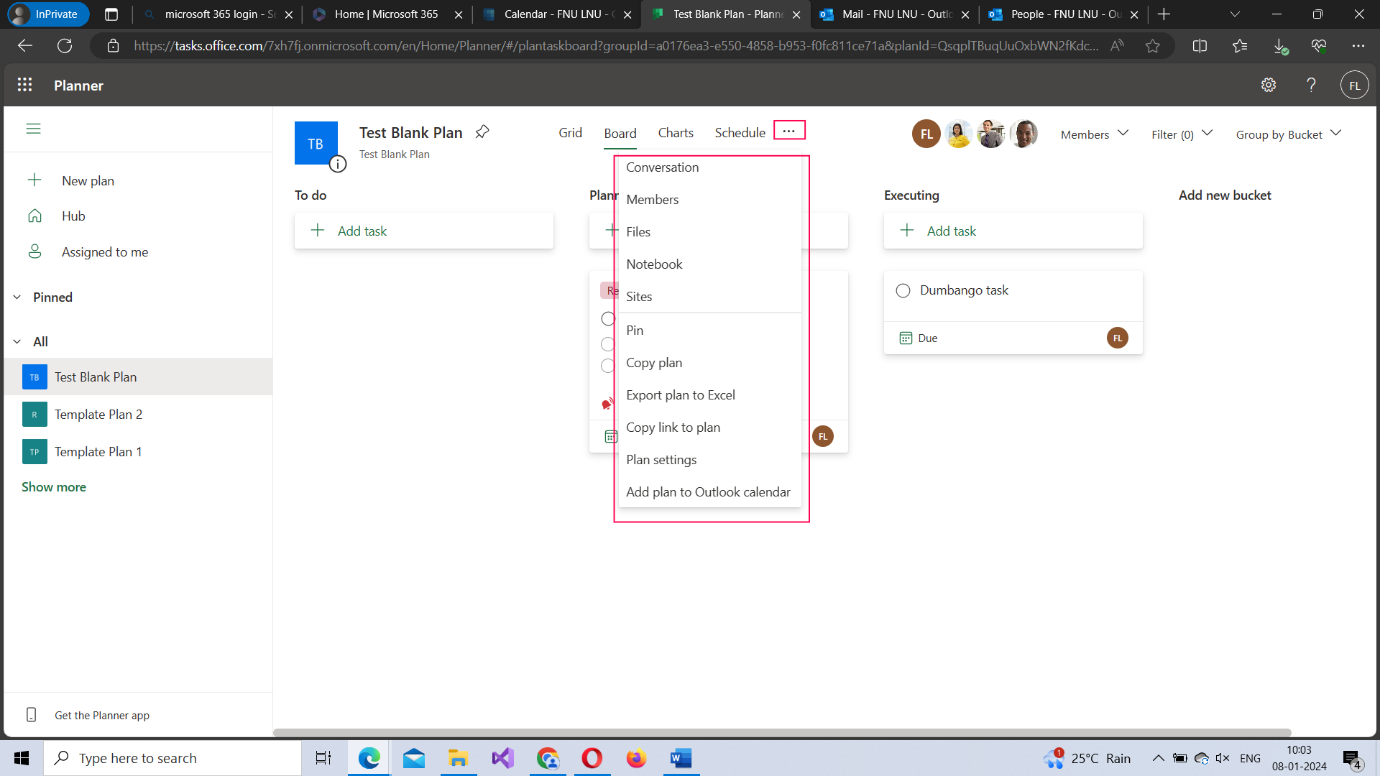1380x776 pixels.
Task: Click Show more plans link
Action: pyautogui.click(x=54, y=487)
